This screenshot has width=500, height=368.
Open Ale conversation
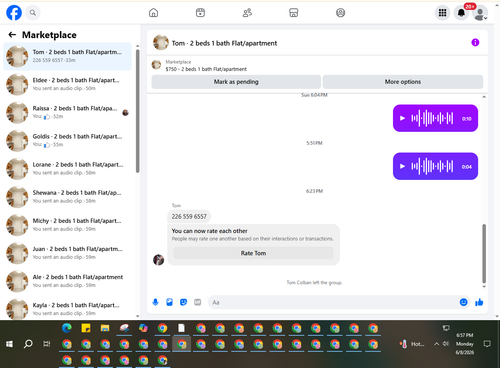67,281
